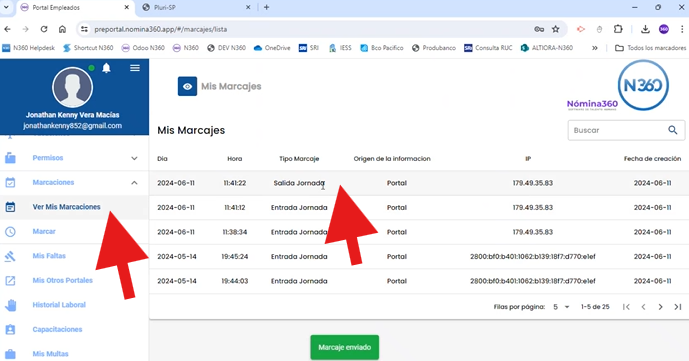Open the browser downloads icon
Viewport: 689px width, 361px height.
[645, 29]
